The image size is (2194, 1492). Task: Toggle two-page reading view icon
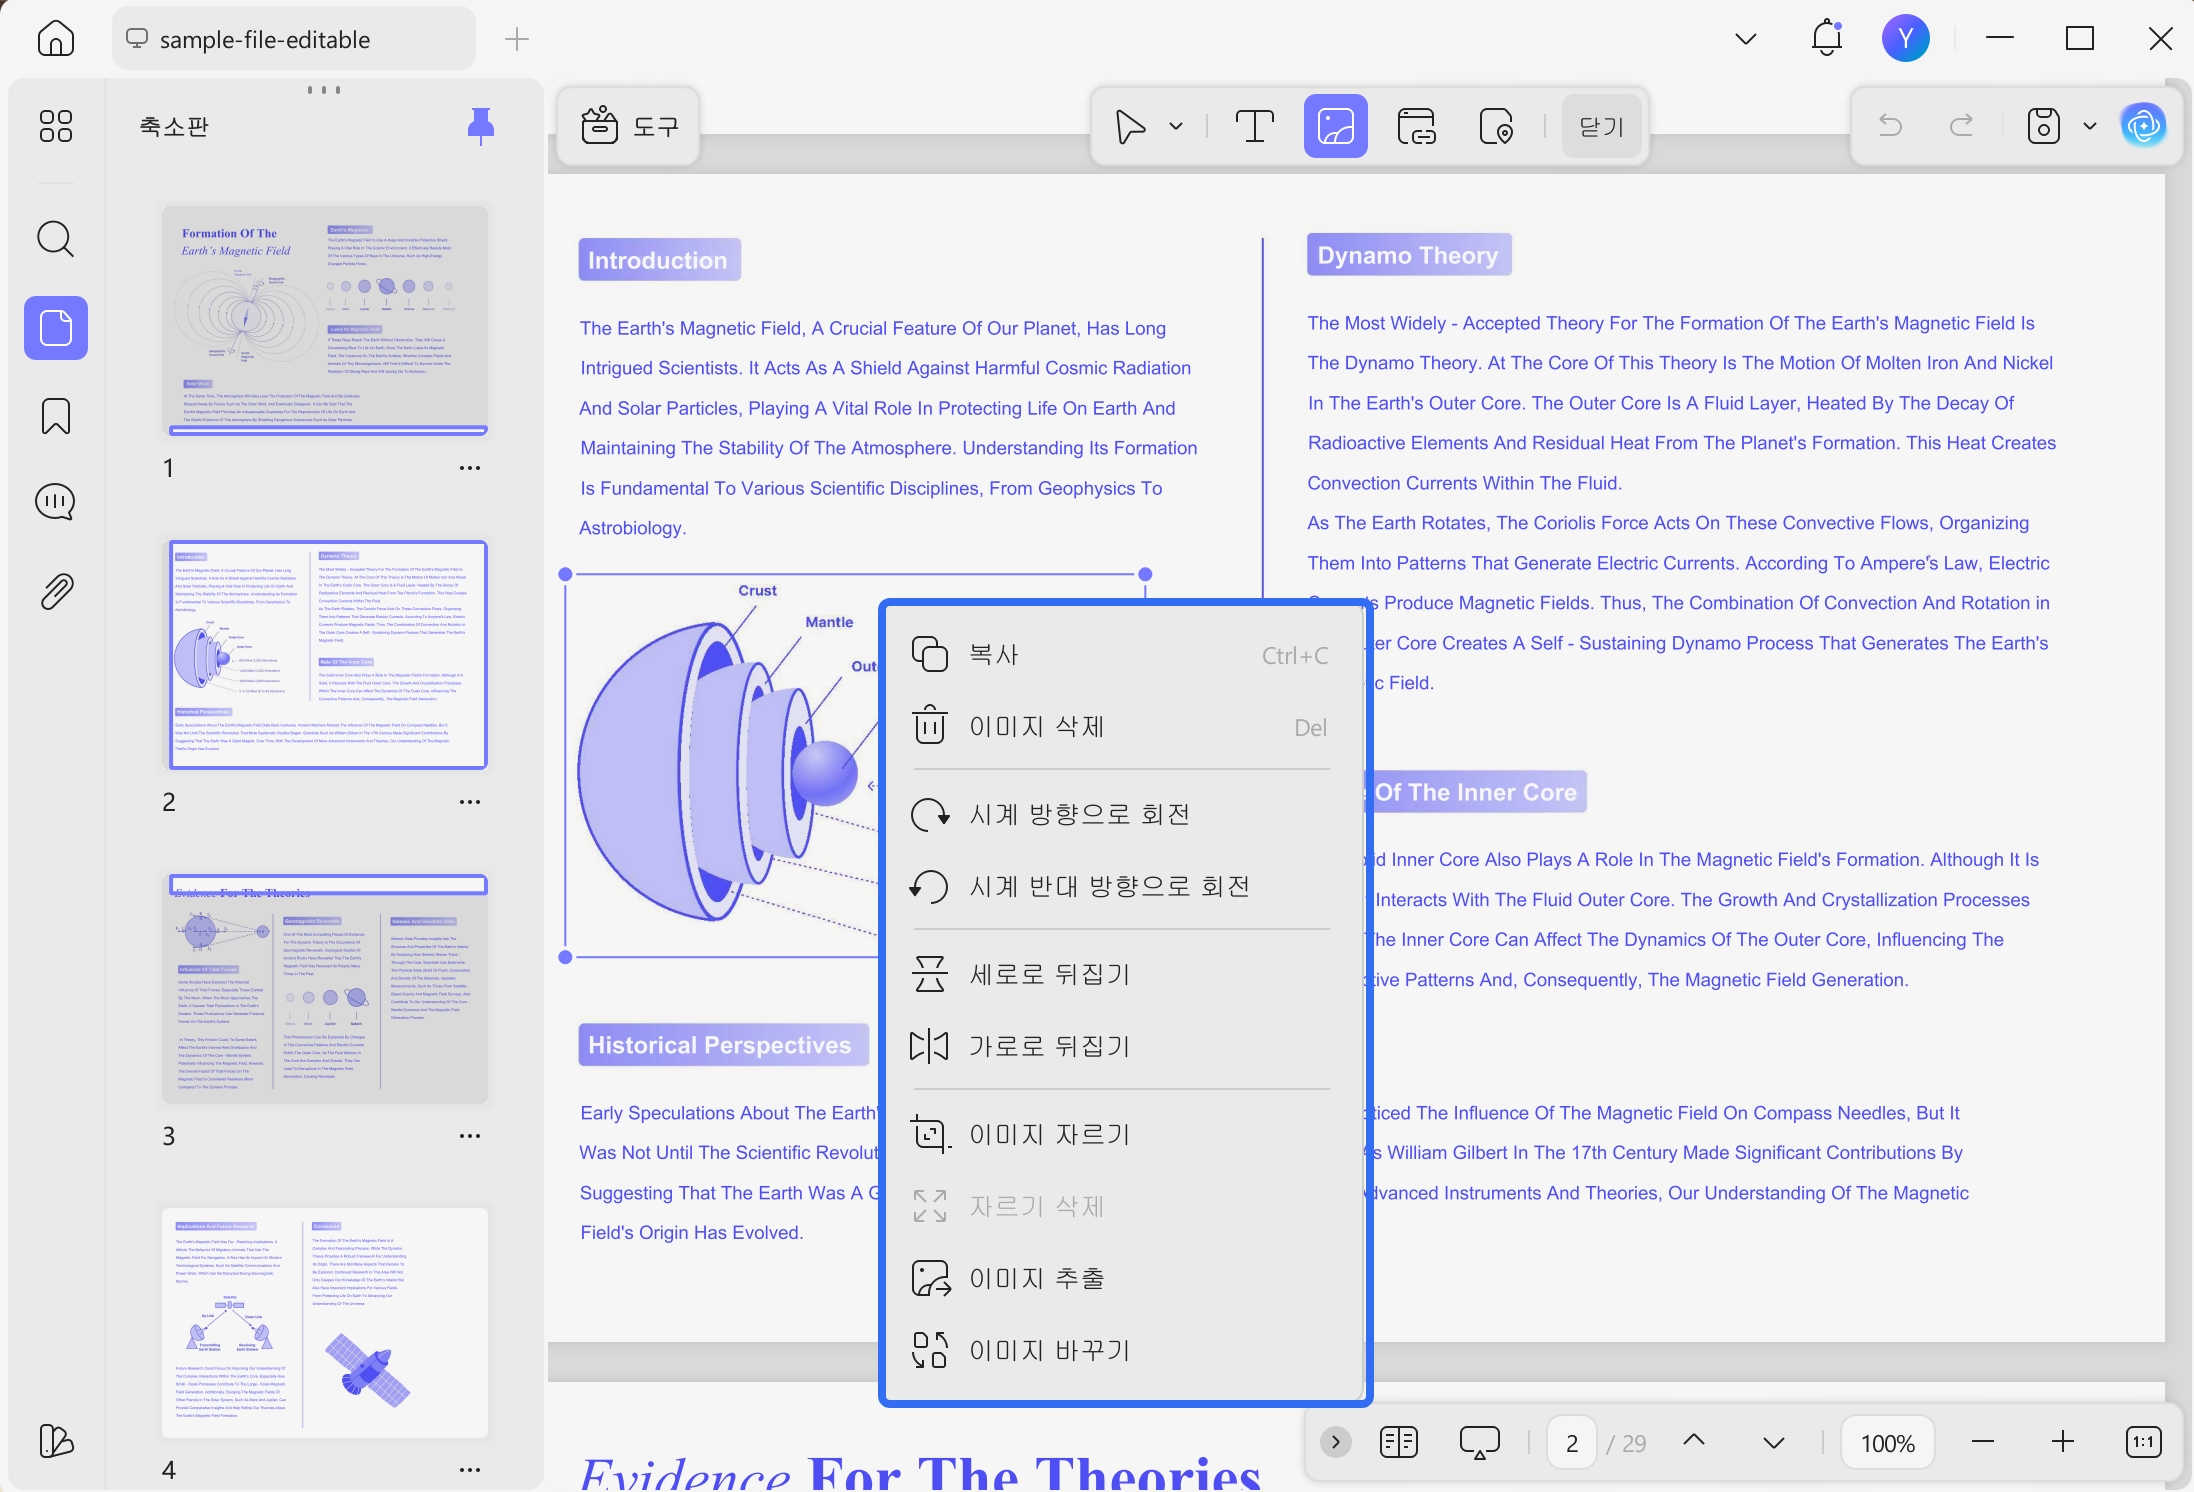click(x=1398, y=1442)
